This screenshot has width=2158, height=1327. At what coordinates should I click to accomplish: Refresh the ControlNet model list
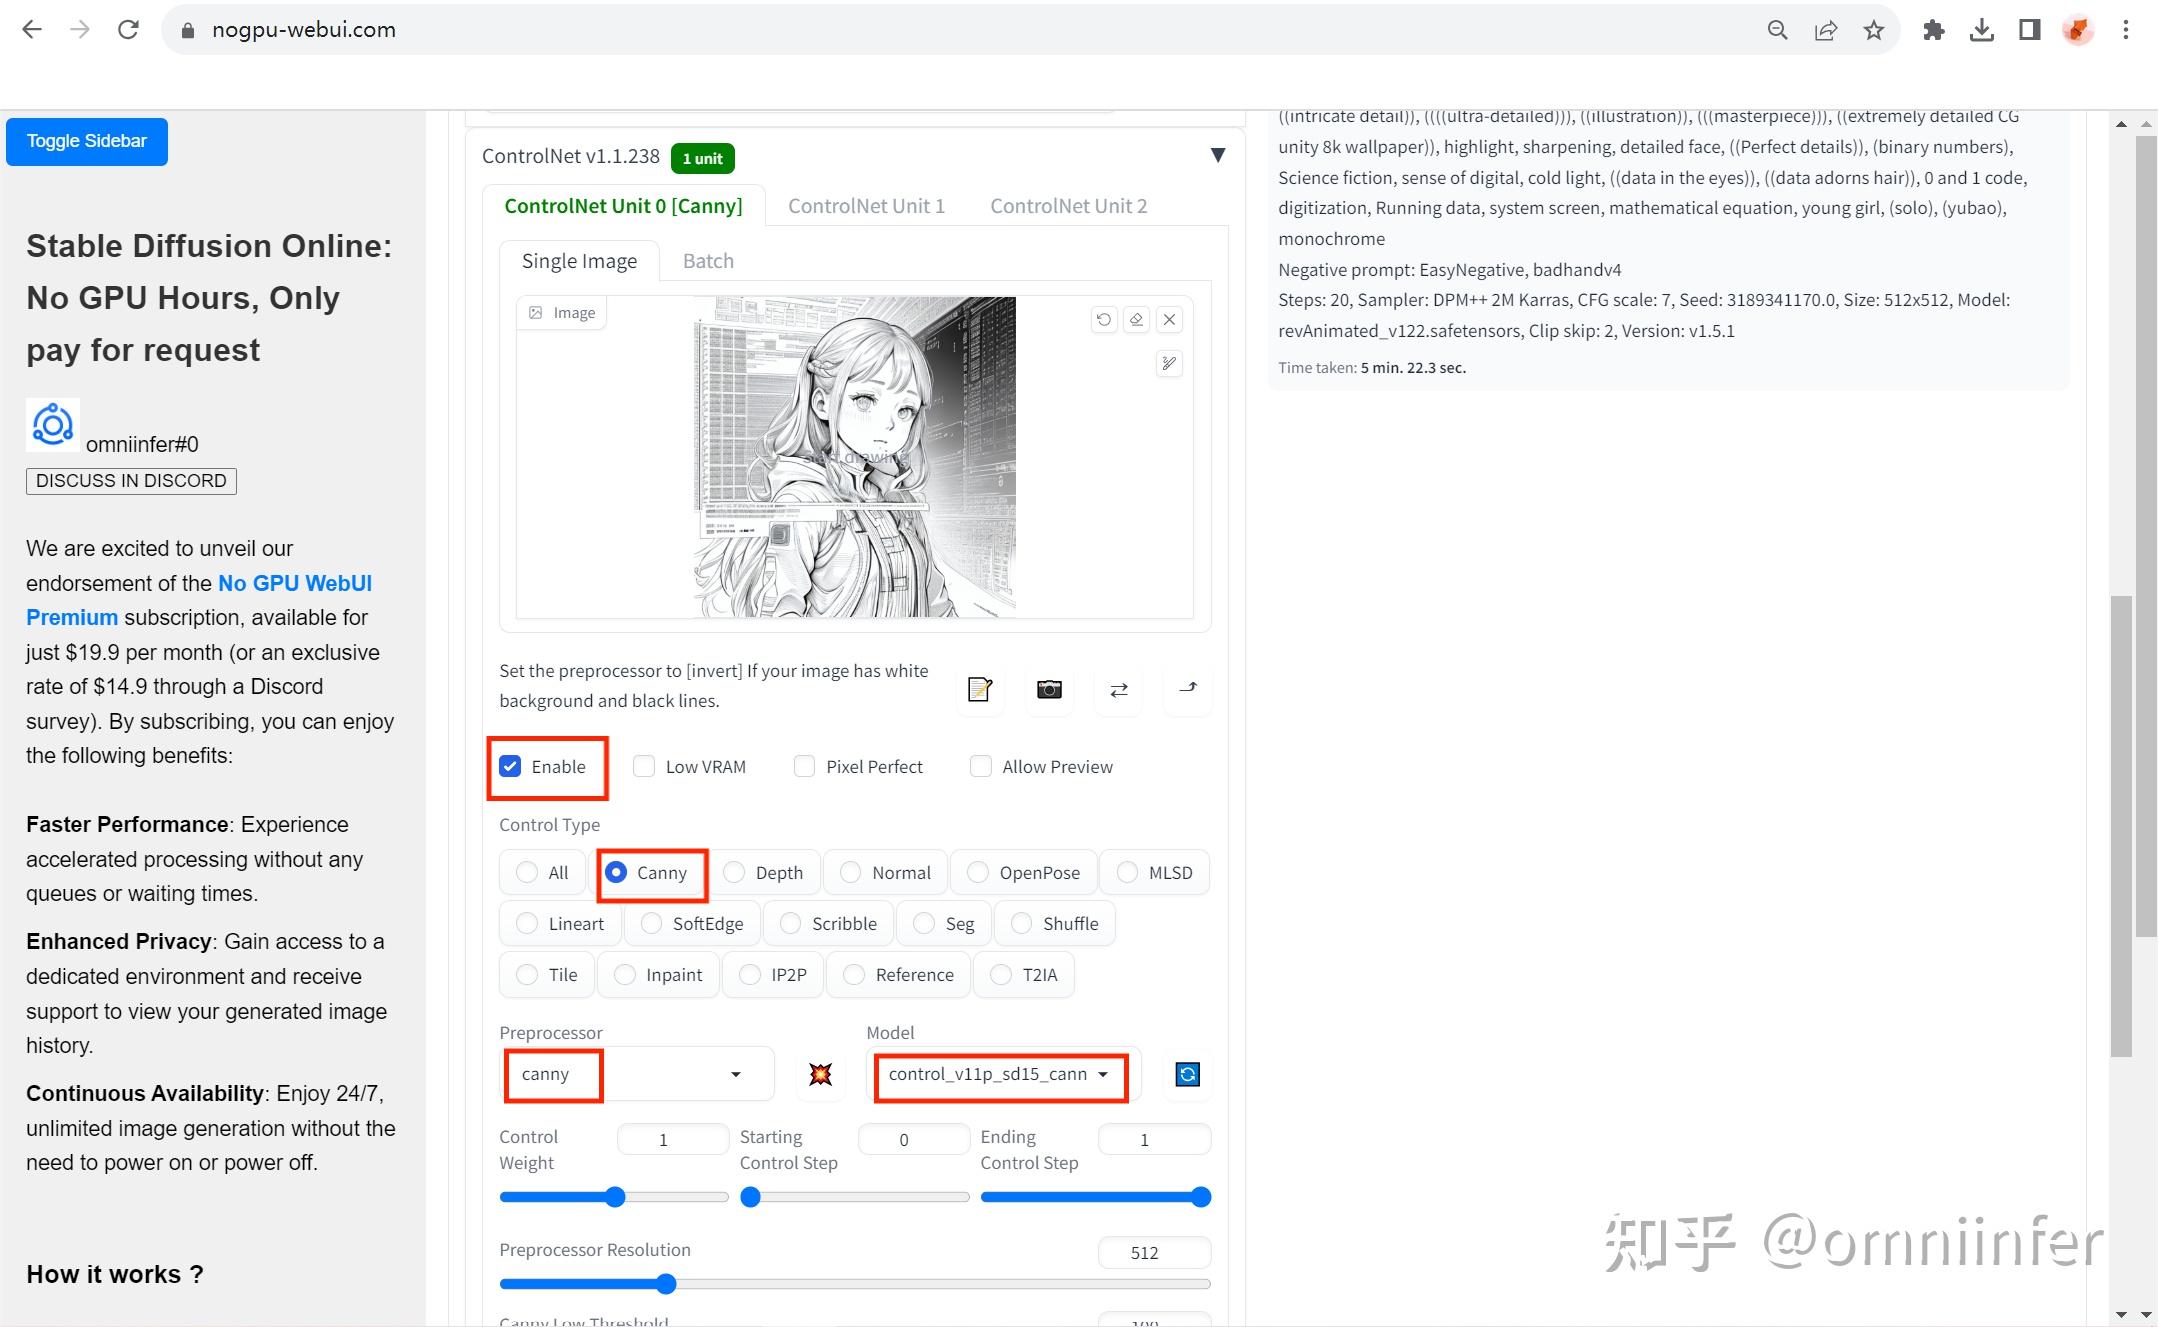(x=1187, y=1074)
